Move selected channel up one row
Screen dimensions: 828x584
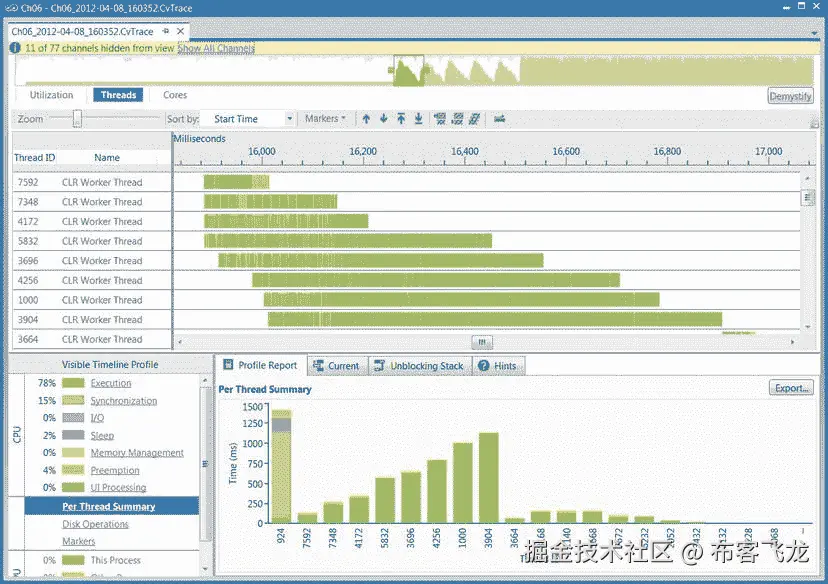pos(366,119)
